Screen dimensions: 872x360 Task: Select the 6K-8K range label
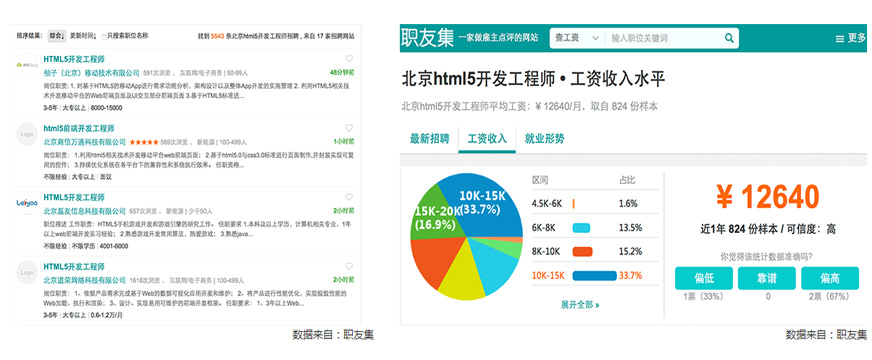(544, 228)
